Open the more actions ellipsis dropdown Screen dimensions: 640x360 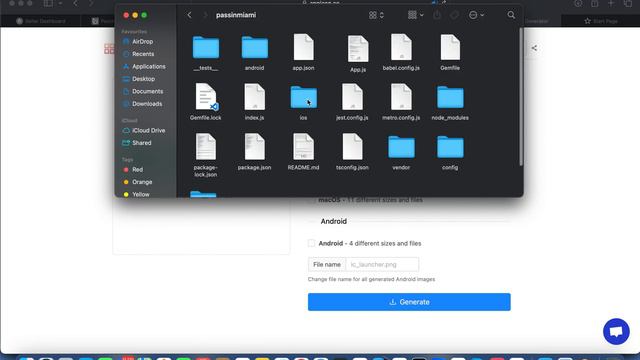coord(476,15)
